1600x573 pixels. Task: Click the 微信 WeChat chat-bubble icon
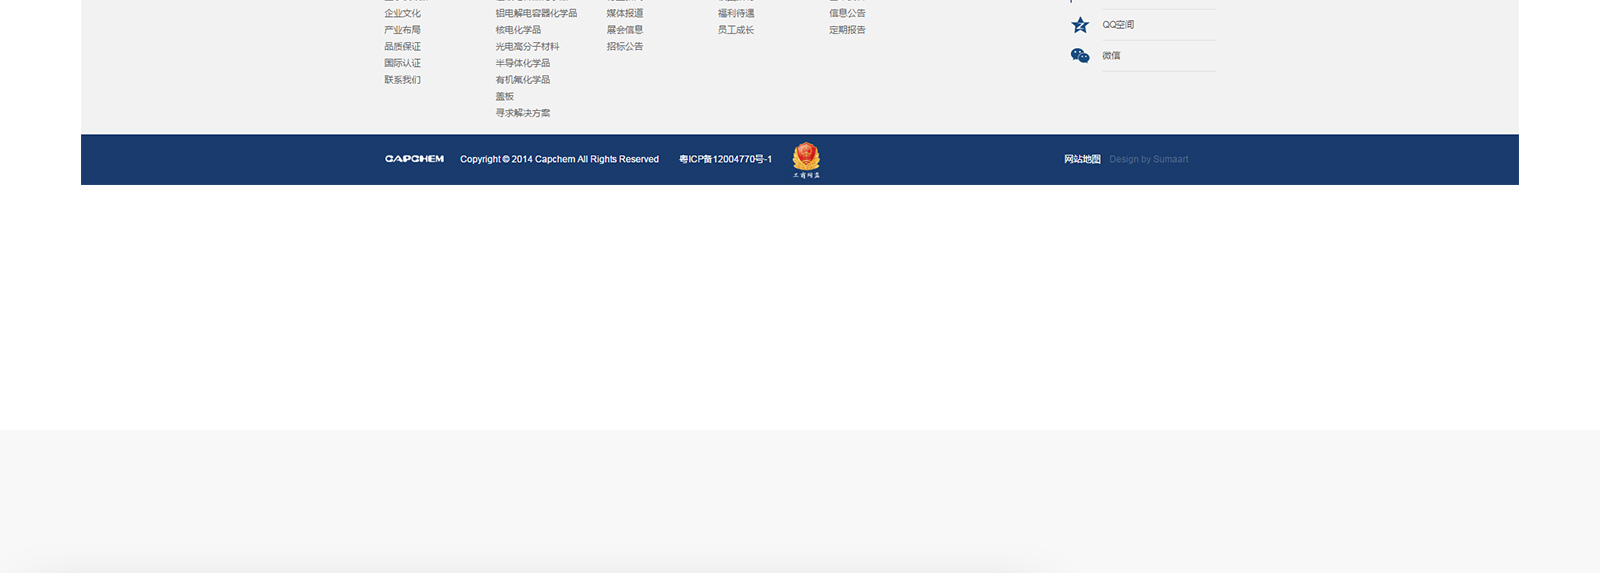(x=1080, y=56)
